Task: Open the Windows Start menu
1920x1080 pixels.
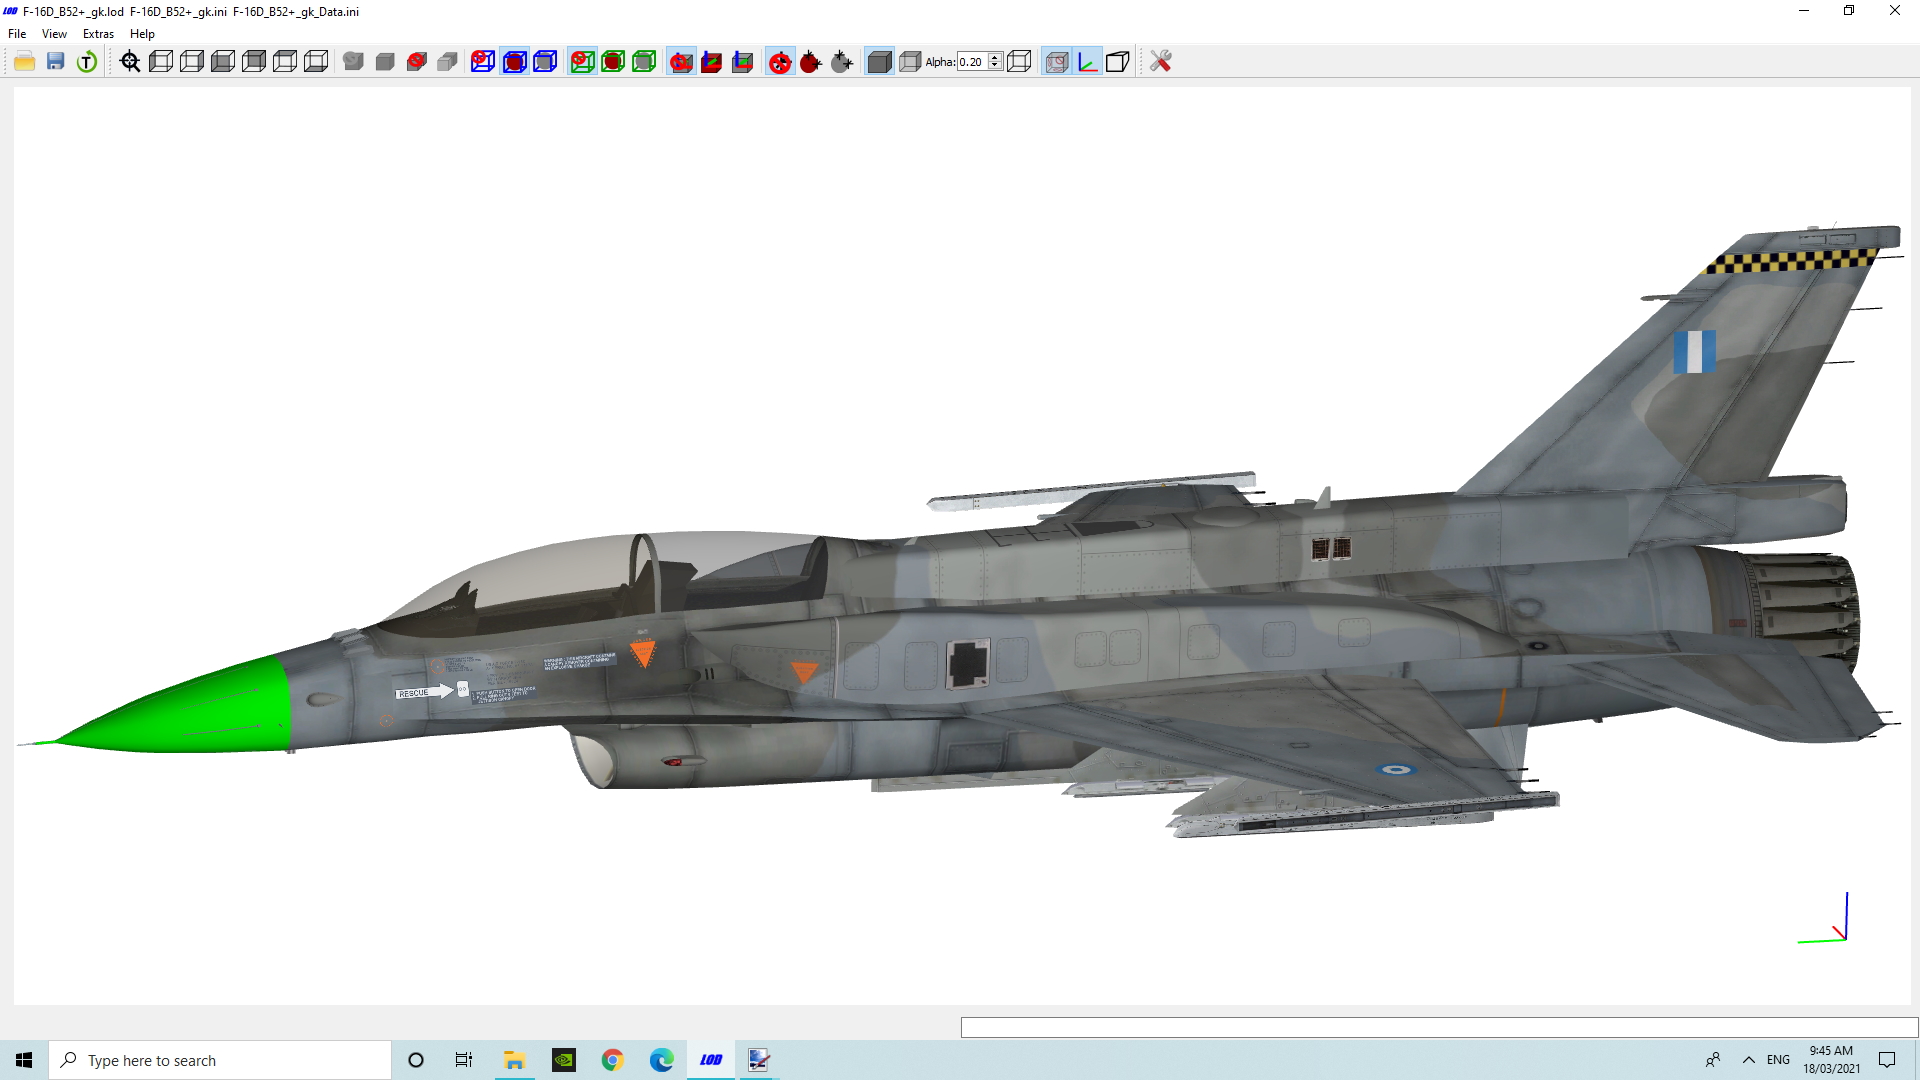Action: [x=24, y=1060]
